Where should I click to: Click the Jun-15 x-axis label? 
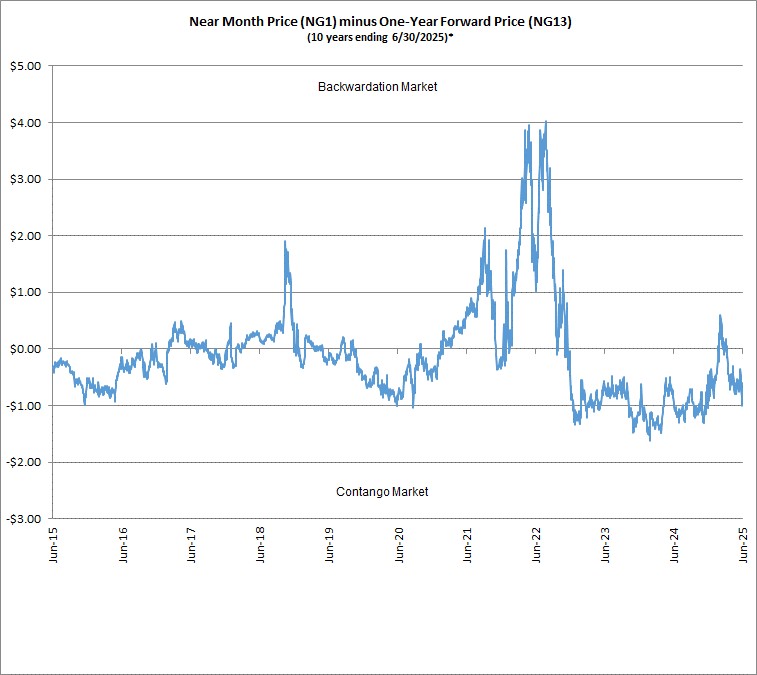coord(53,545)
